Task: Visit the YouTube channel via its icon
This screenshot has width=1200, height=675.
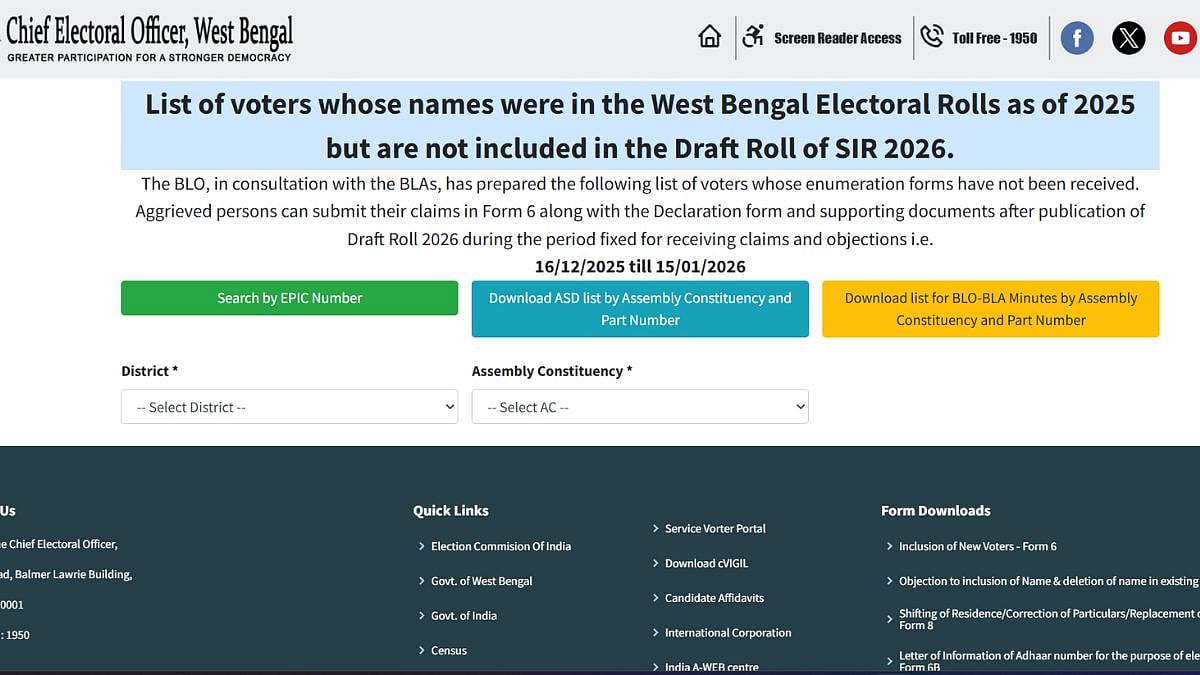Action: coord(1180,37)
